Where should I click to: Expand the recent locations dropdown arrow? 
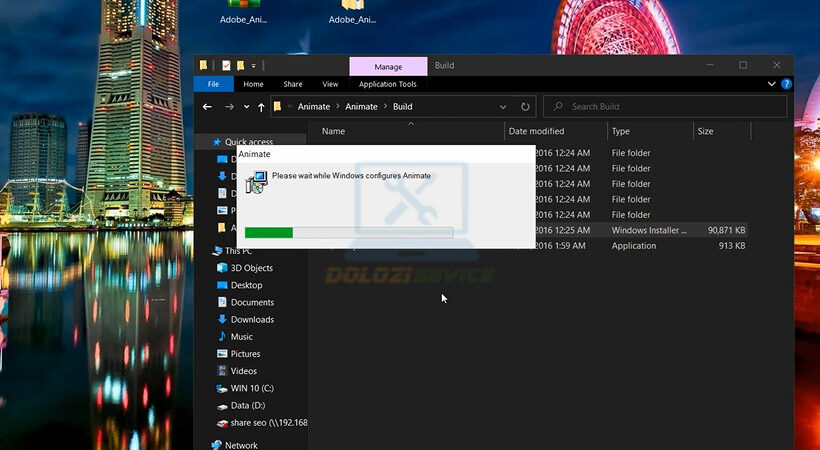pos(246,107)
